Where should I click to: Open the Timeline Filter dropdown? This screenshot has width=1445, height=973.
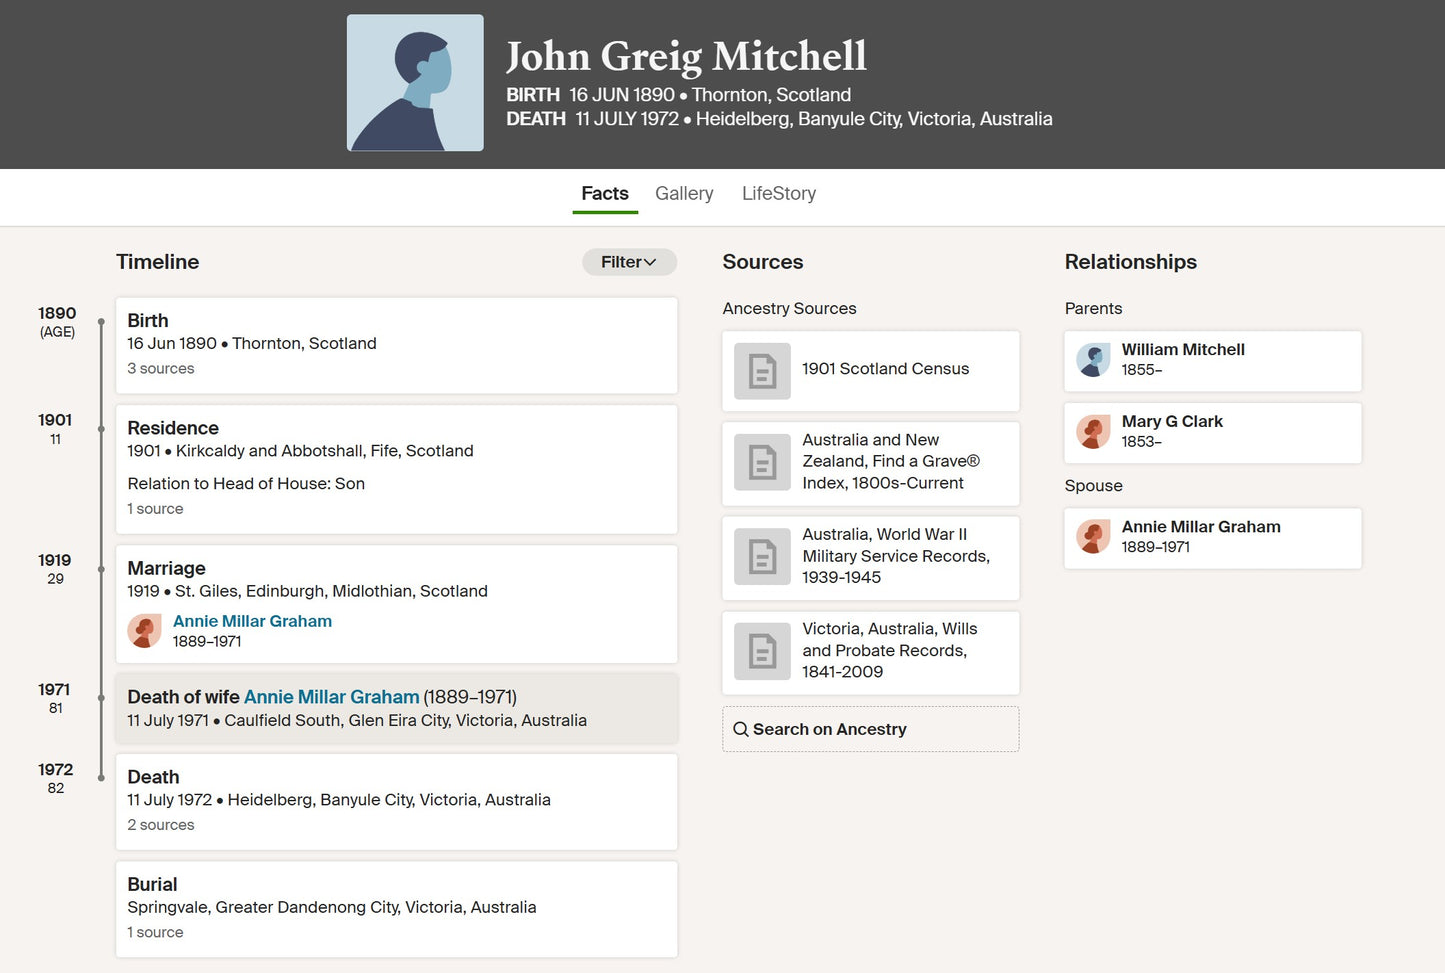coord(629,262)
